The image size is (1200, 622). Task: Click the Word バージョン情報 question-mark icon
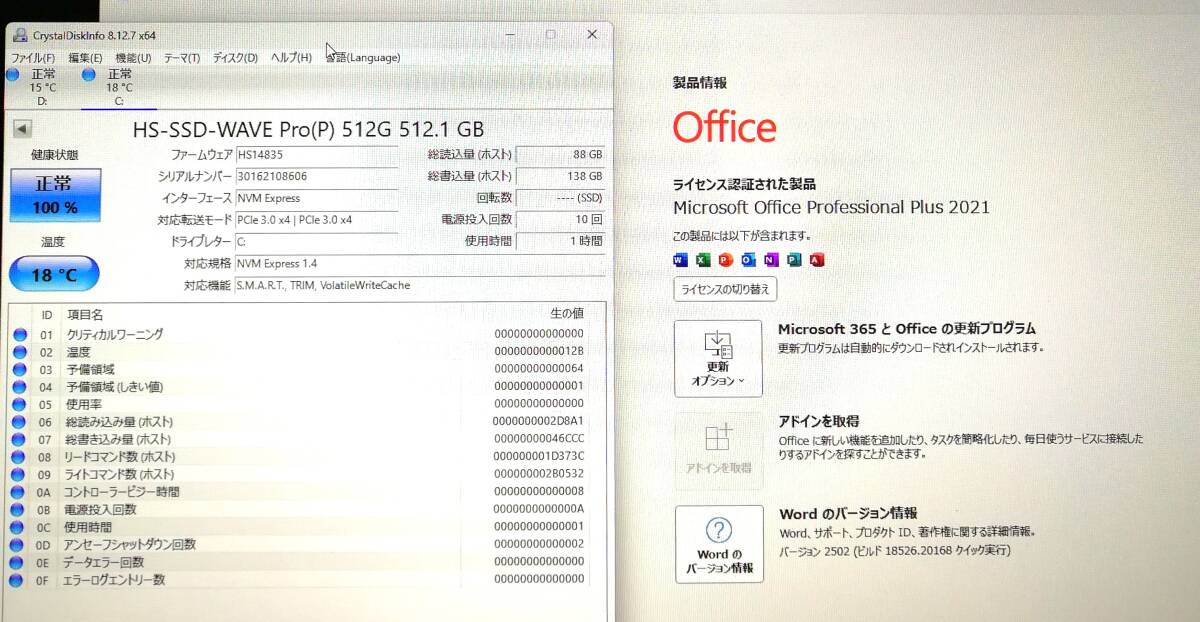point(719,533)
